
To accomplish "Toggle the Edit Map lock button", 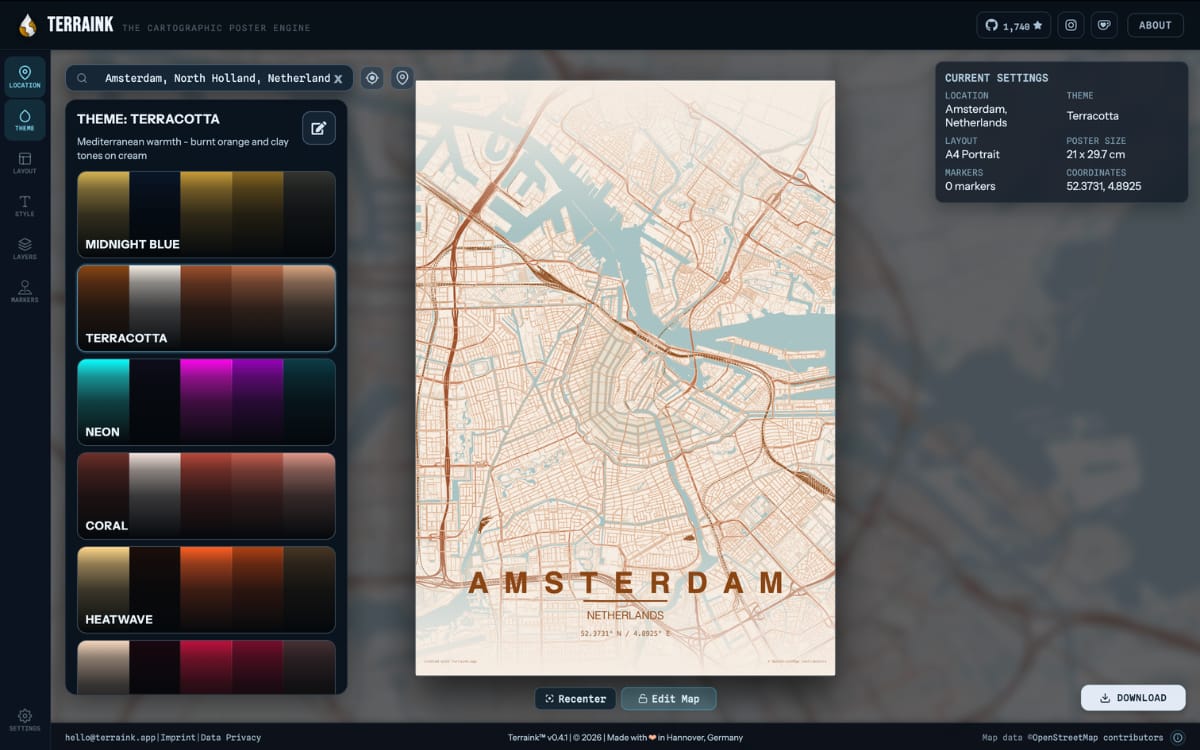I will (668, 698).
